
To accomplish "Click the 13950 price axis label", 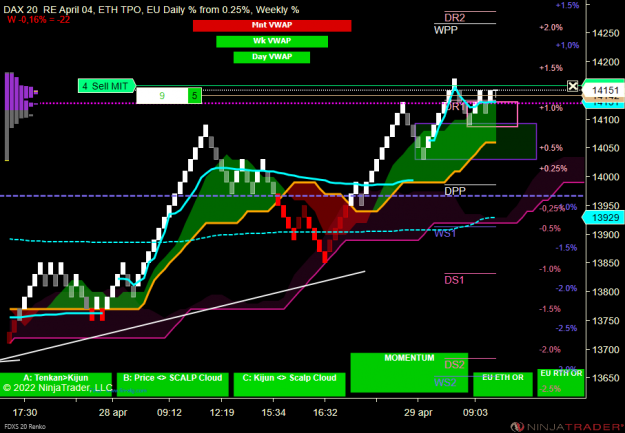I will click(x=606, y=206).
